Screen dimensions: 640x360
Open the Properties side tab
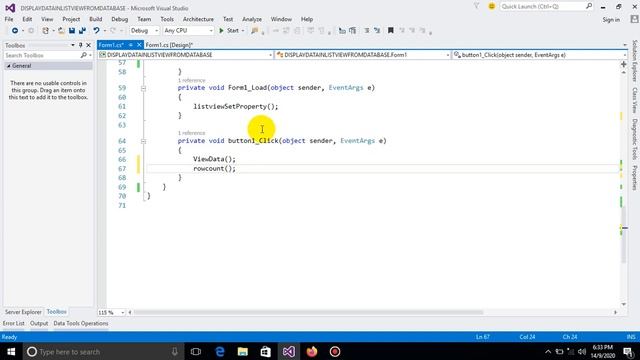tap(635, 178)
